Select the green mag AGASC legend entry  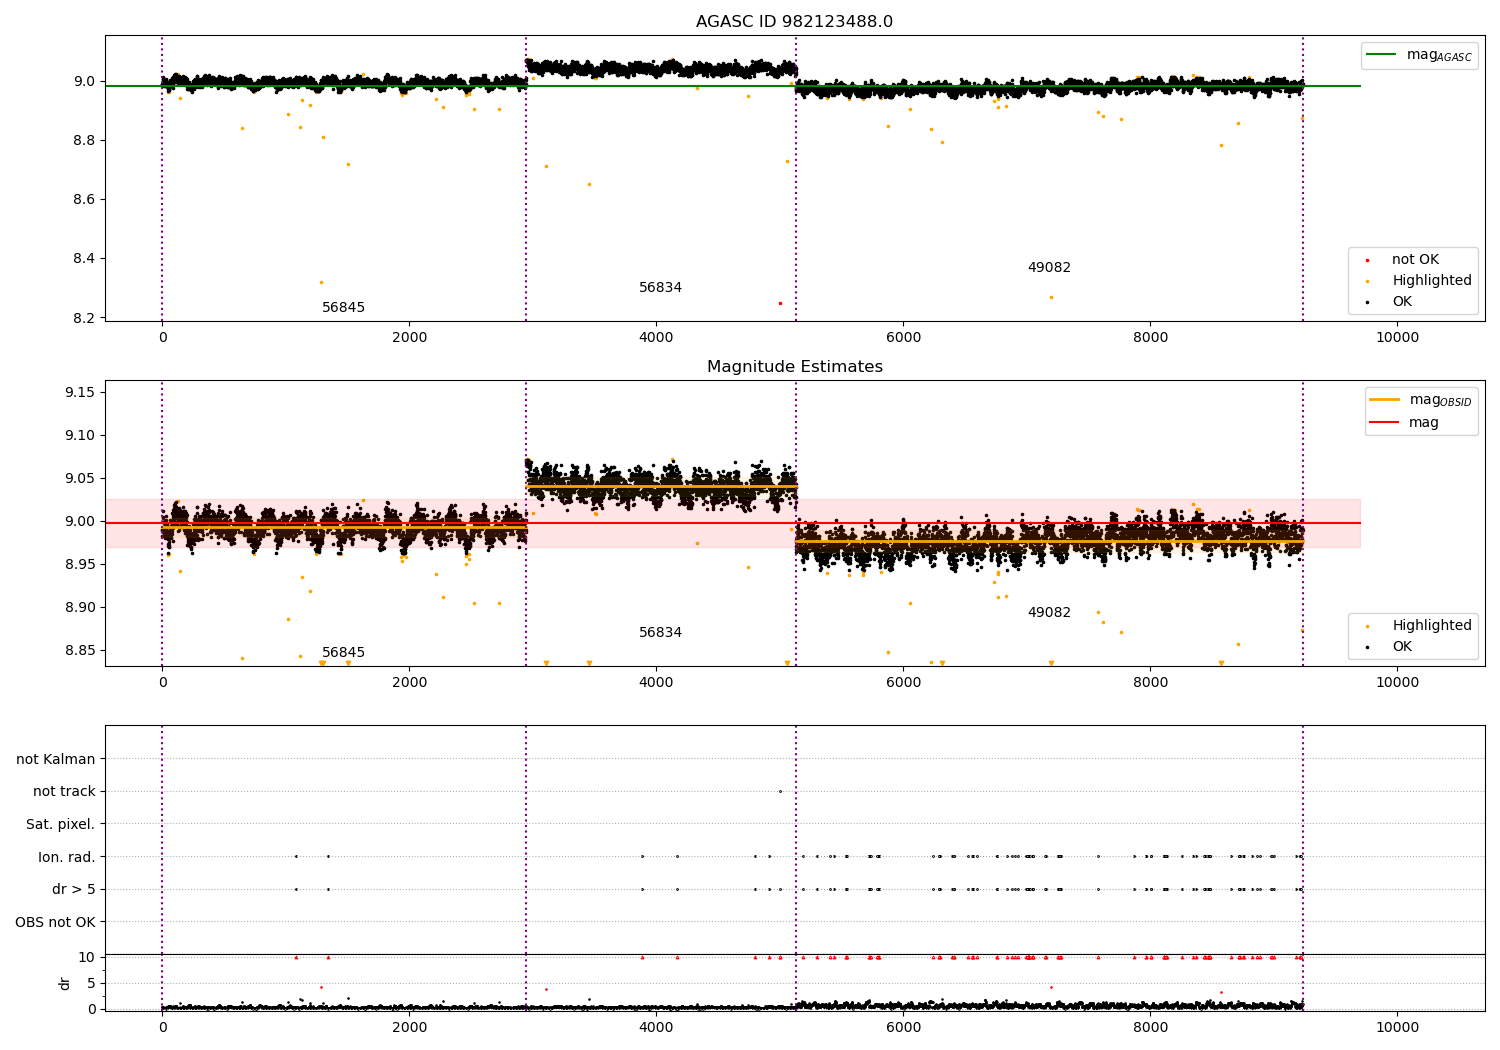(1420, 55)
